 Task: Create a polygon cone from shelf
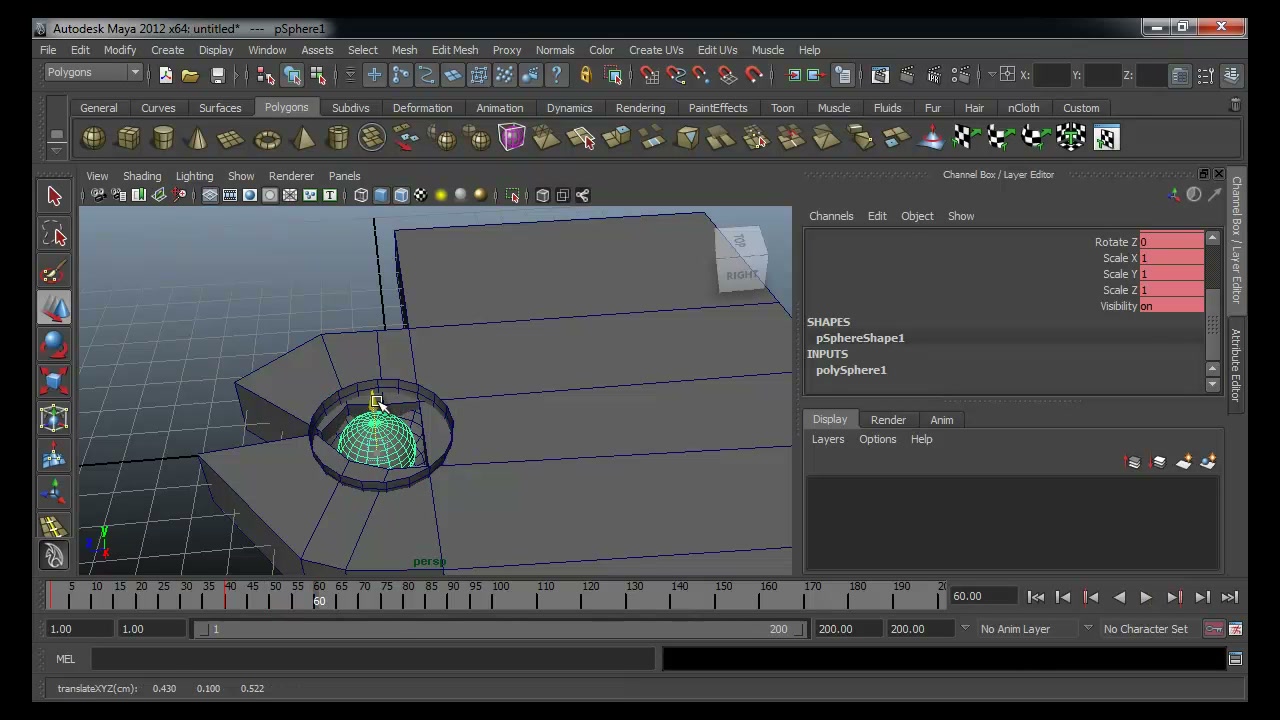point(197,138)
